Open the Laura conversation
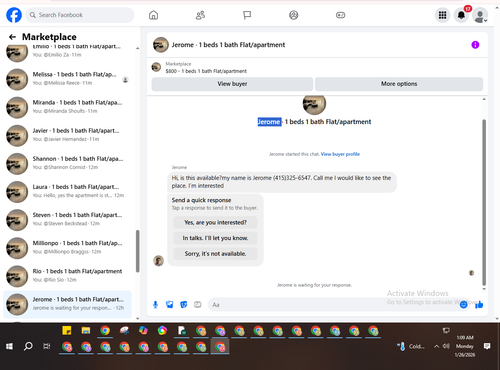 coord(68,192)
